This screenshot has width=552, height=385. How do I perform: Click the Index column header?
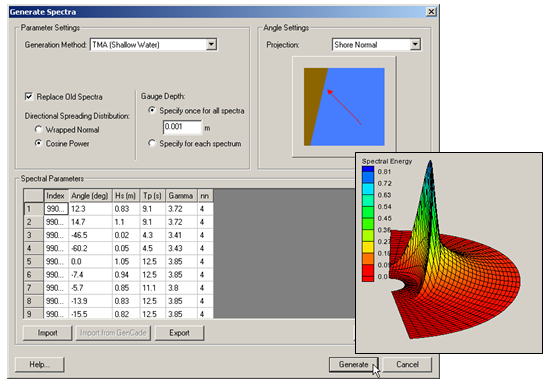tap(56, 196)
